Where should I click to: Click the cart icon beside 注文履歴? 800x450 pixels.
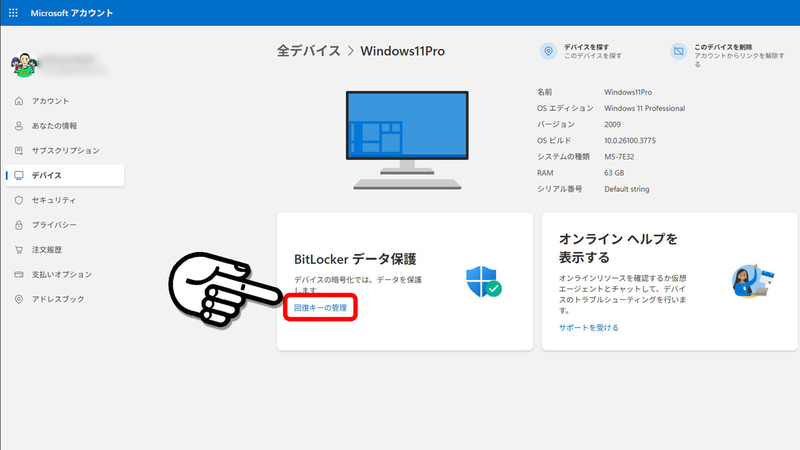(19, 249)
